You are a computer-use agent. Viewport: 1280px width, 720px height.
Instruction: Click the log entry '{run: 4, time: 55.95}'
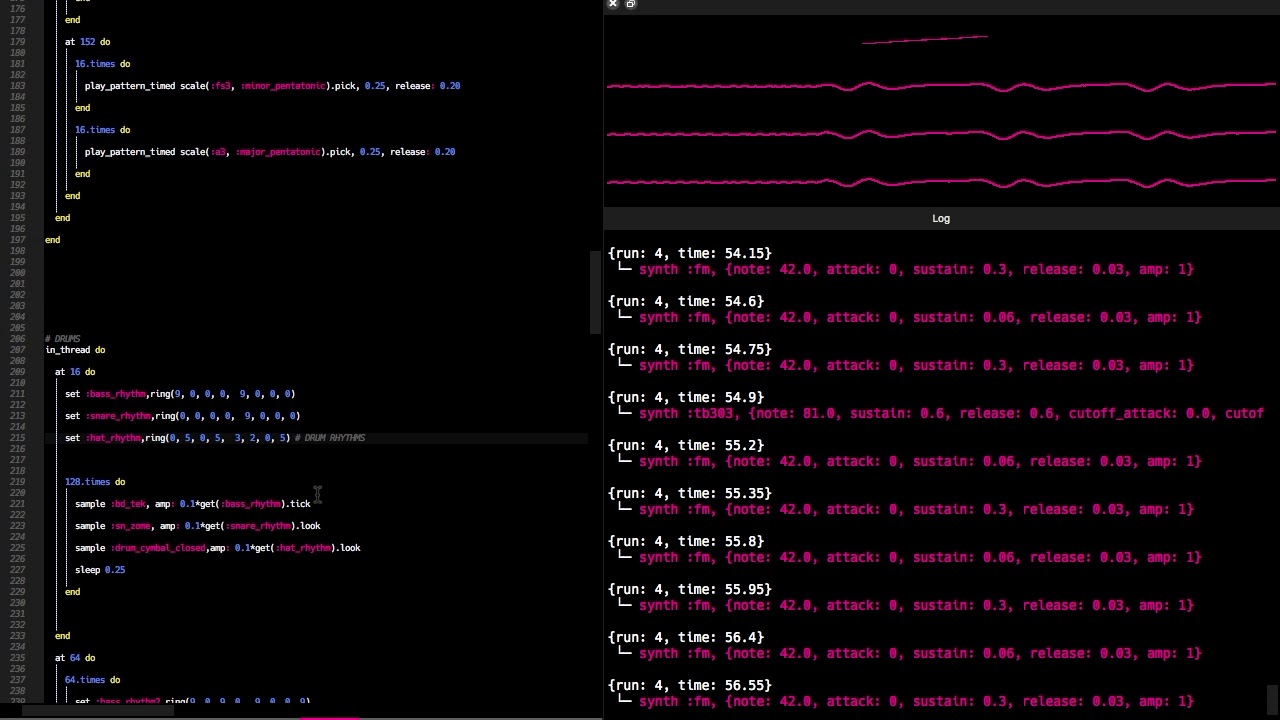pos(690,589)
